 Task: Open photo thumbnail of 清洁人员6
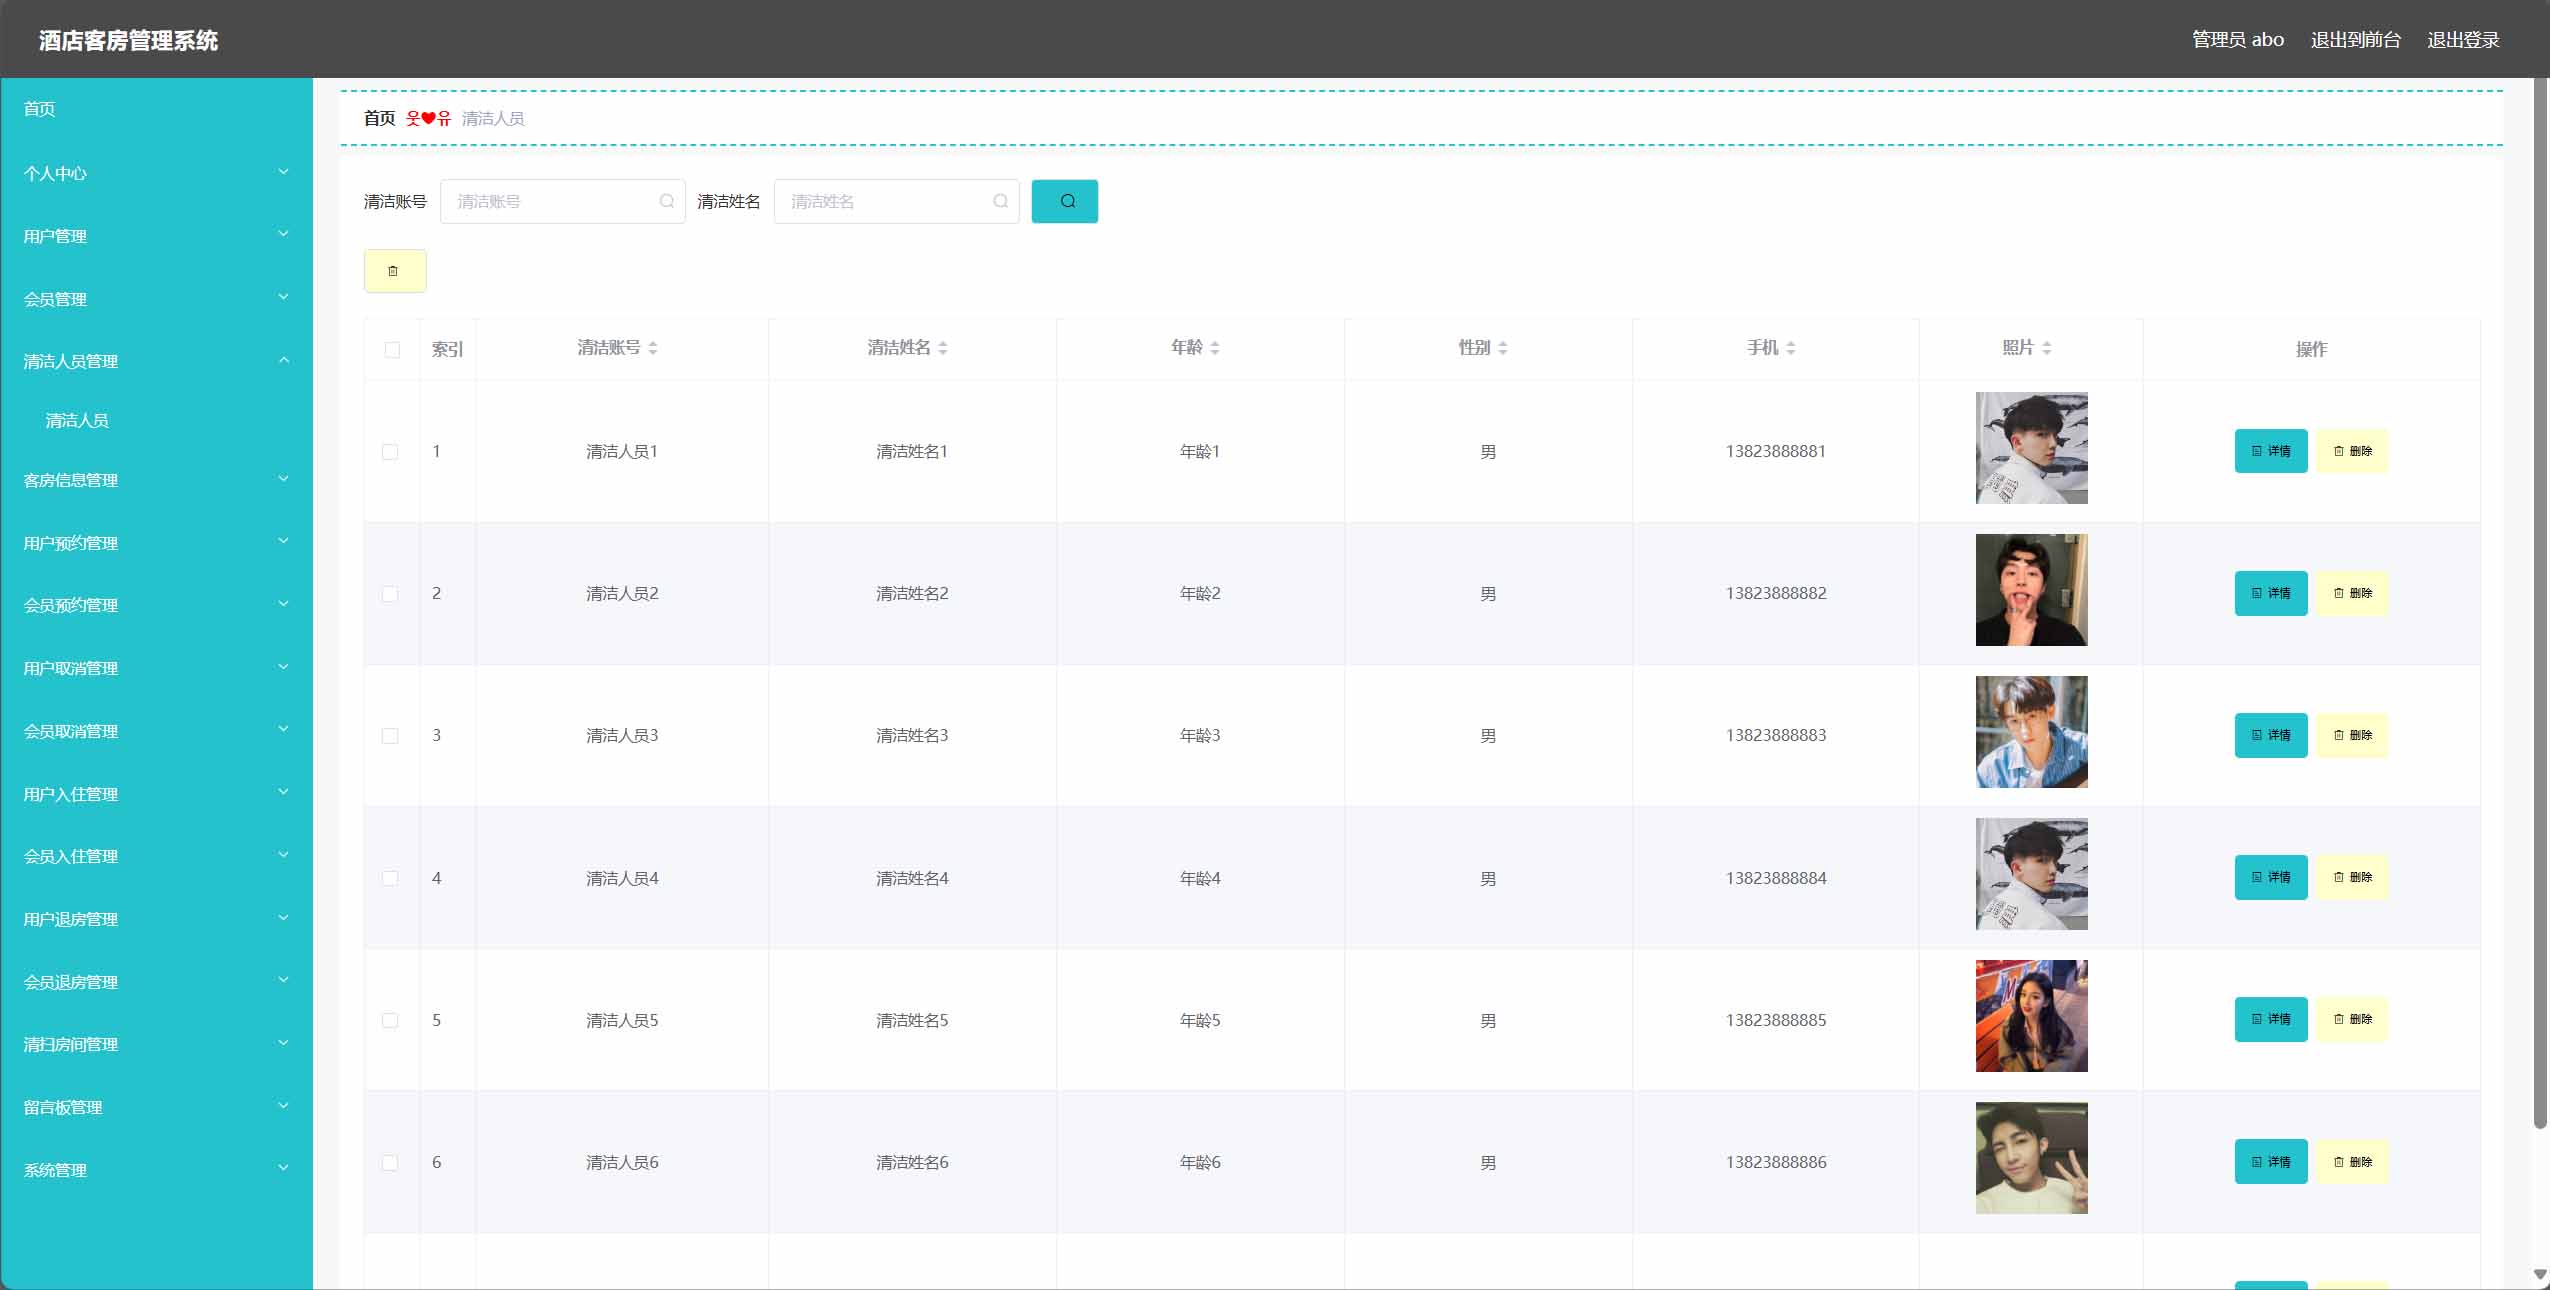click(x=2031, y=1158)
